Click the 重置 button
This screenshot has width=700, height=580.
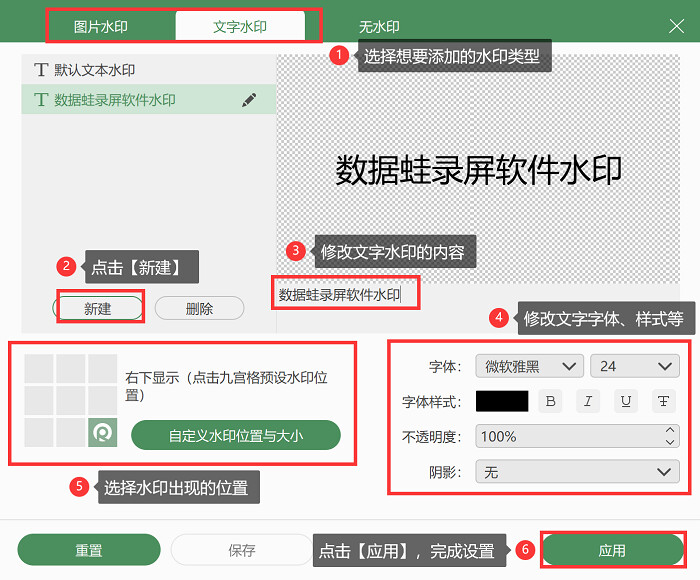pyautogui.click(x=89, y=550)
